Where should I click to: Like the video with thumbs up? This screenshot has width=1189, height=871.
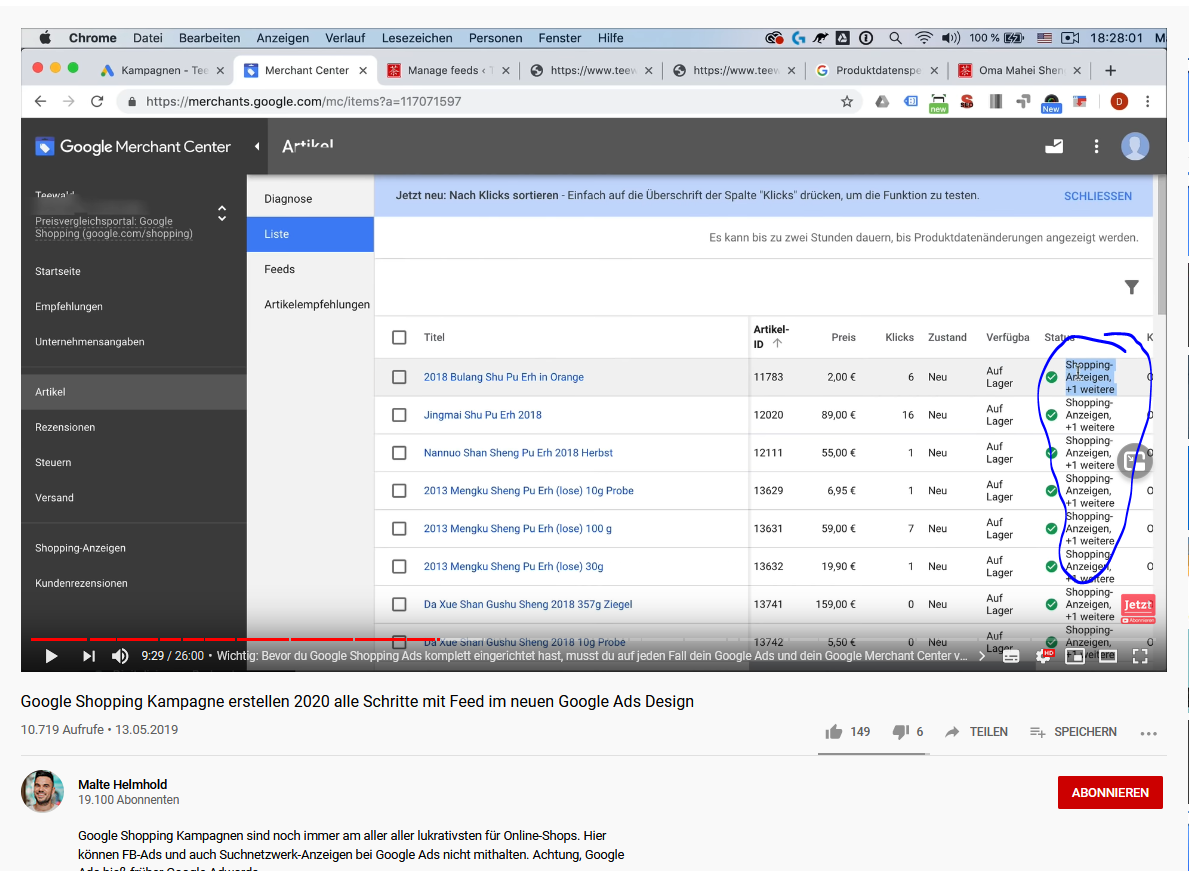[834, 732]
